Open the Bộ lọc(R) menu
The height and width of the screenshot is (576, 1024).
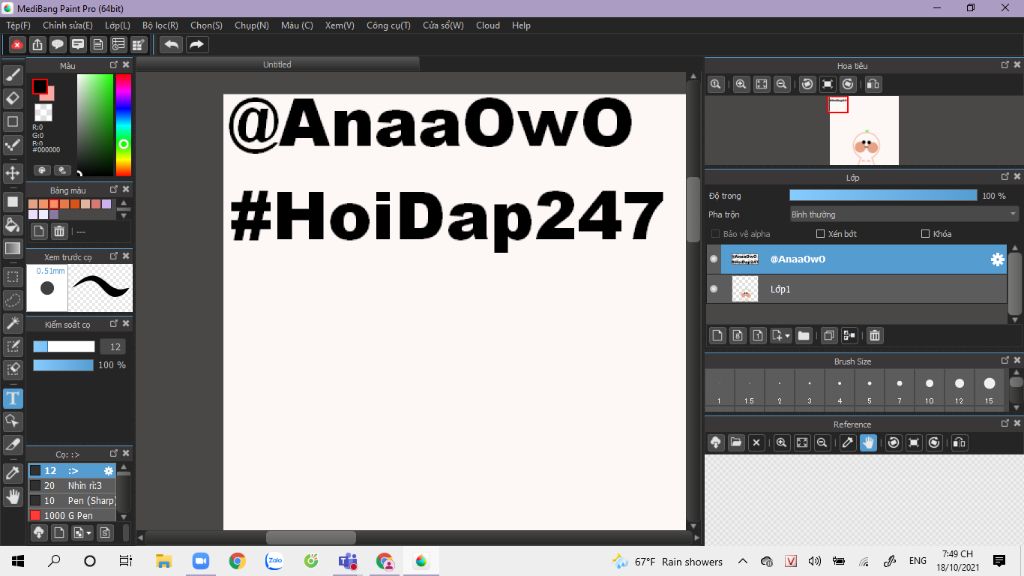click(x=160, y=25)
